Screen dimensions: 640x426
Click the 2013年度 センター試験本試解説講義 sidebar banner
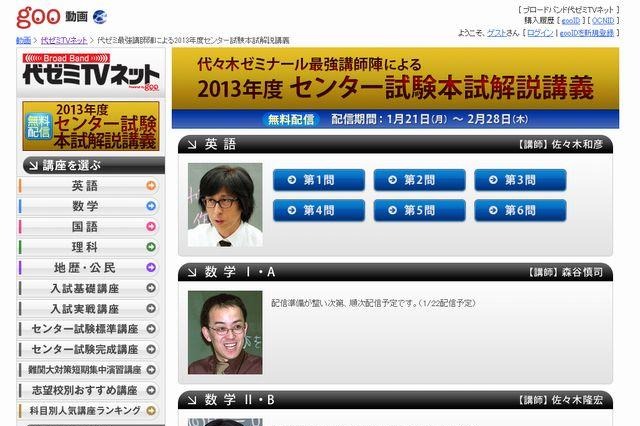tap(91, 126)
